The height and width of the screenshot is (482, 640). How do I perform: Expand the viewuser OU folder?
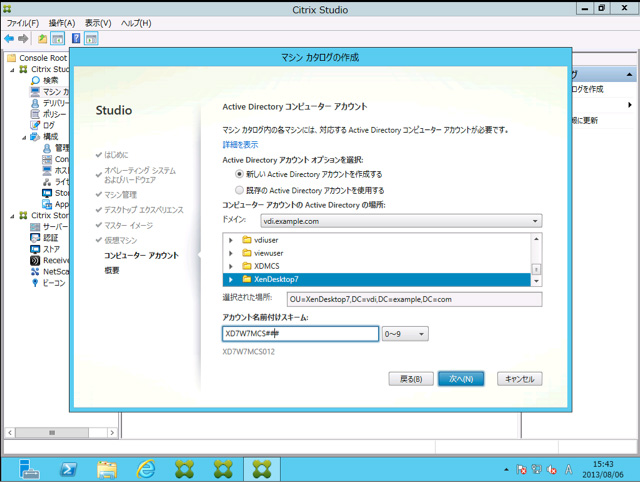click(x=231, y=253)
